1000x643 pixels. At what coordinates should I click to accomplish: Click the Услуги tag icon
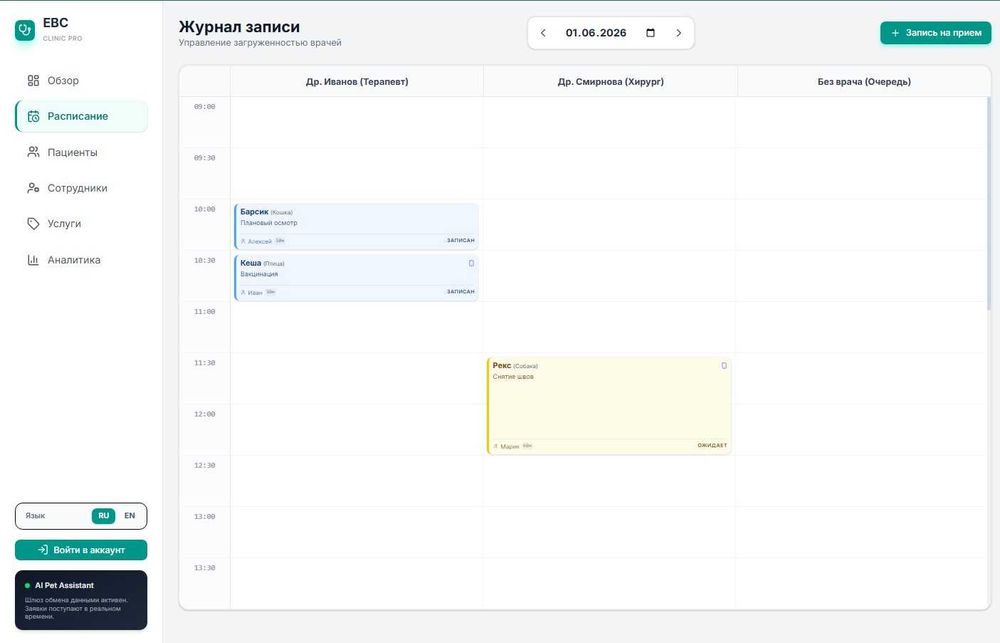tap(33, 224)
